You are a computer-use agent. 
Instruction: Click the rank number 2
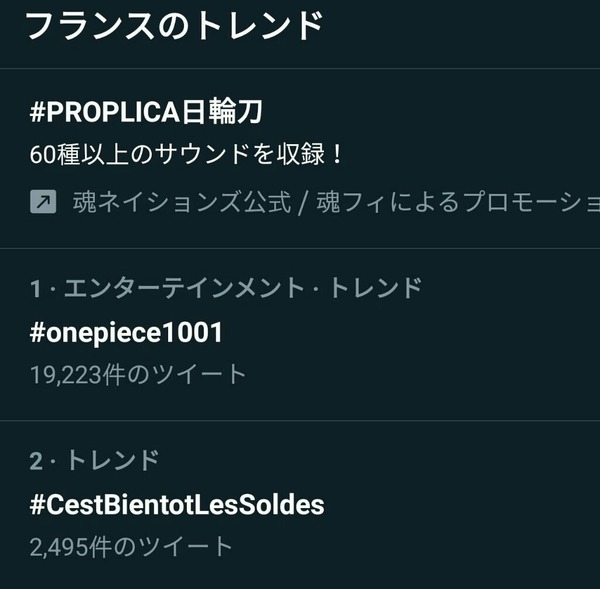point(36,461)
